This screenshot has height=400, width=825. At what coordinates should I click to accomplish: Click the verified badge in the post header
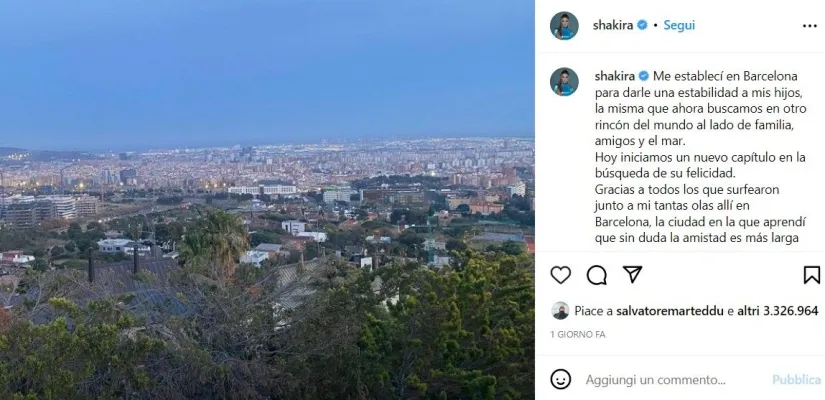[643, 26]
